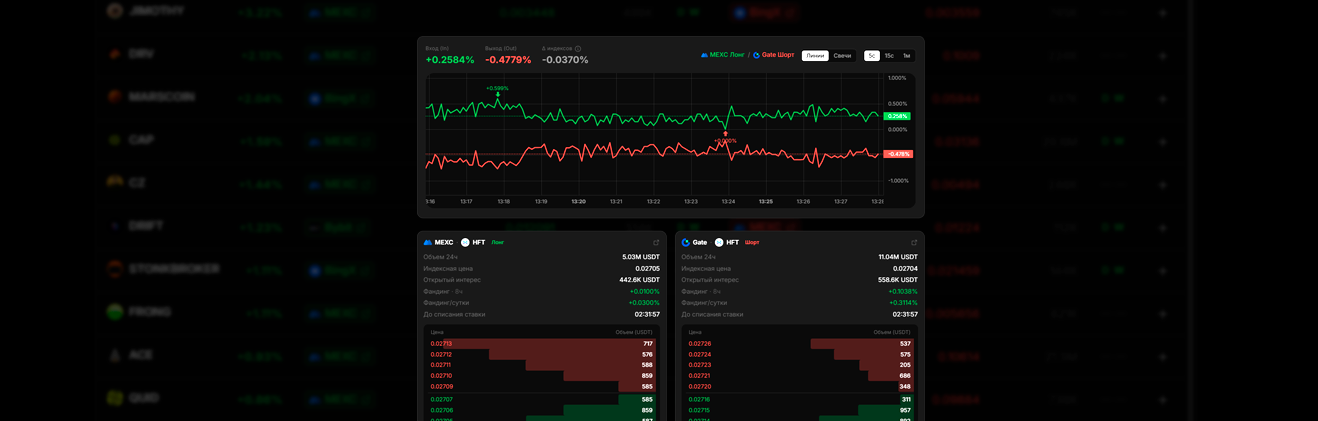Click Gate logo in chart legend

click(756, 55)
